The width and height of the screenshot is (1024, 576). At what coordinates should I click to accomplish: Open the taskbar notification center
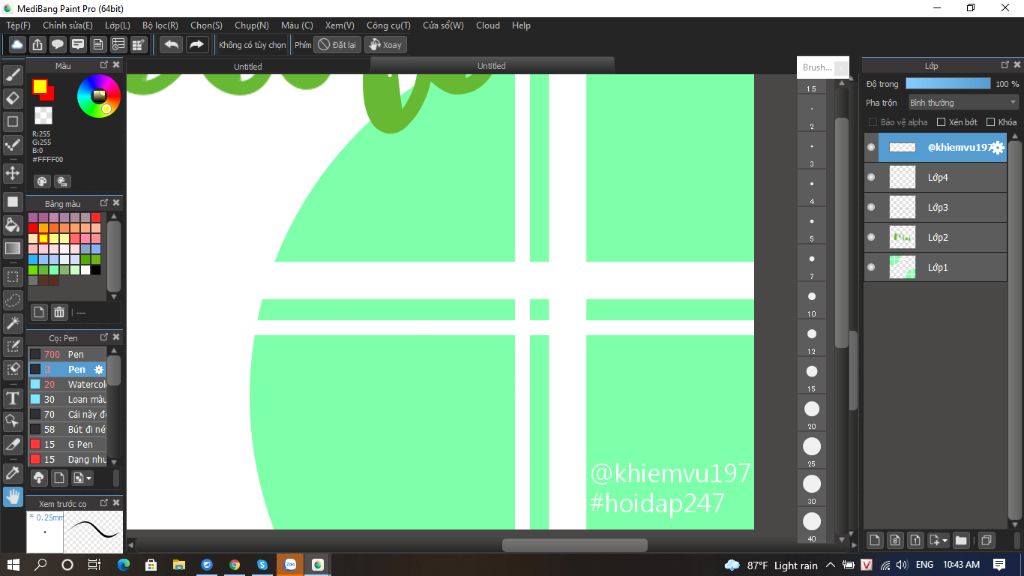pos(999,564)
